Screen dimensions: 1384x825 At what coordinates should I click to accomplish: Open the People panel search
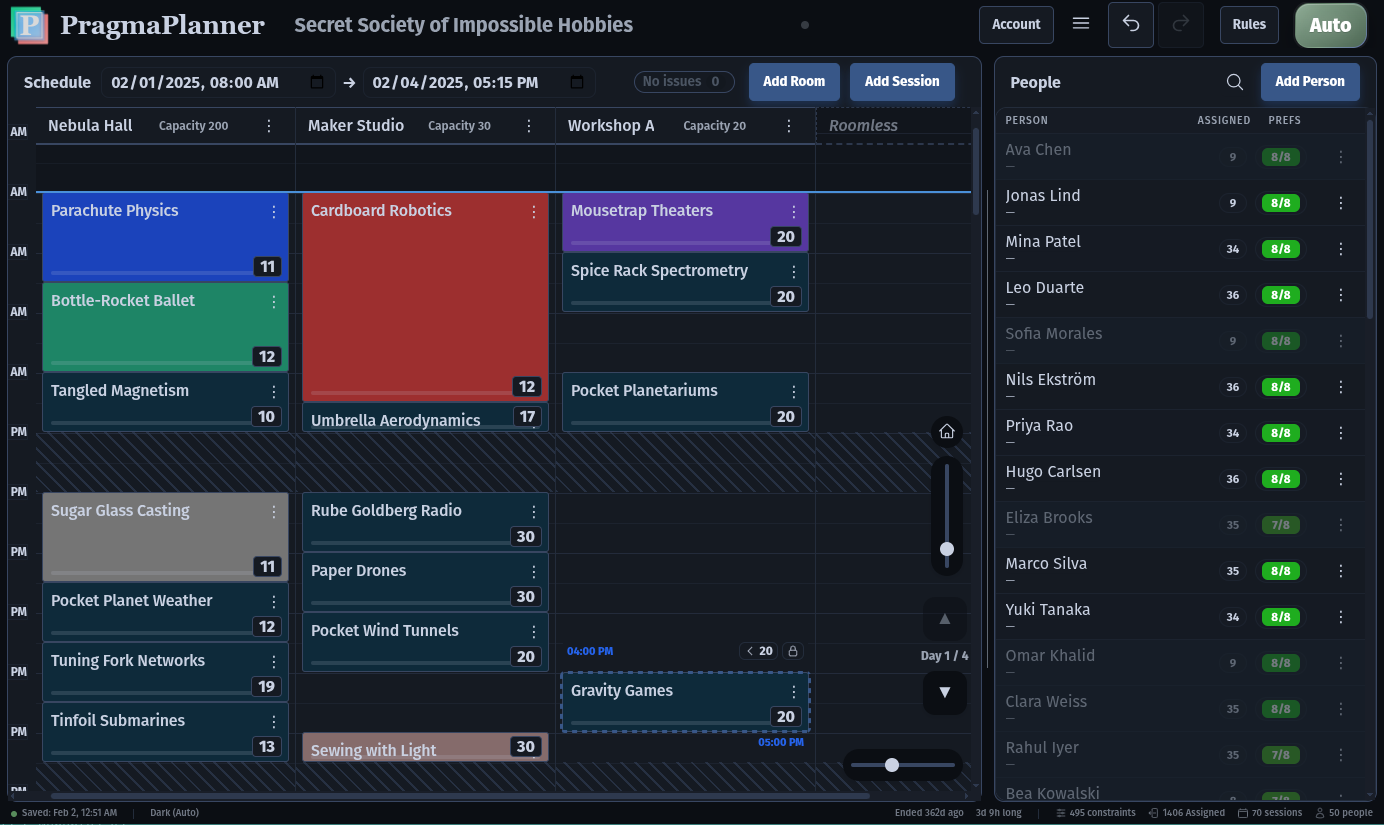point(1234,82)
